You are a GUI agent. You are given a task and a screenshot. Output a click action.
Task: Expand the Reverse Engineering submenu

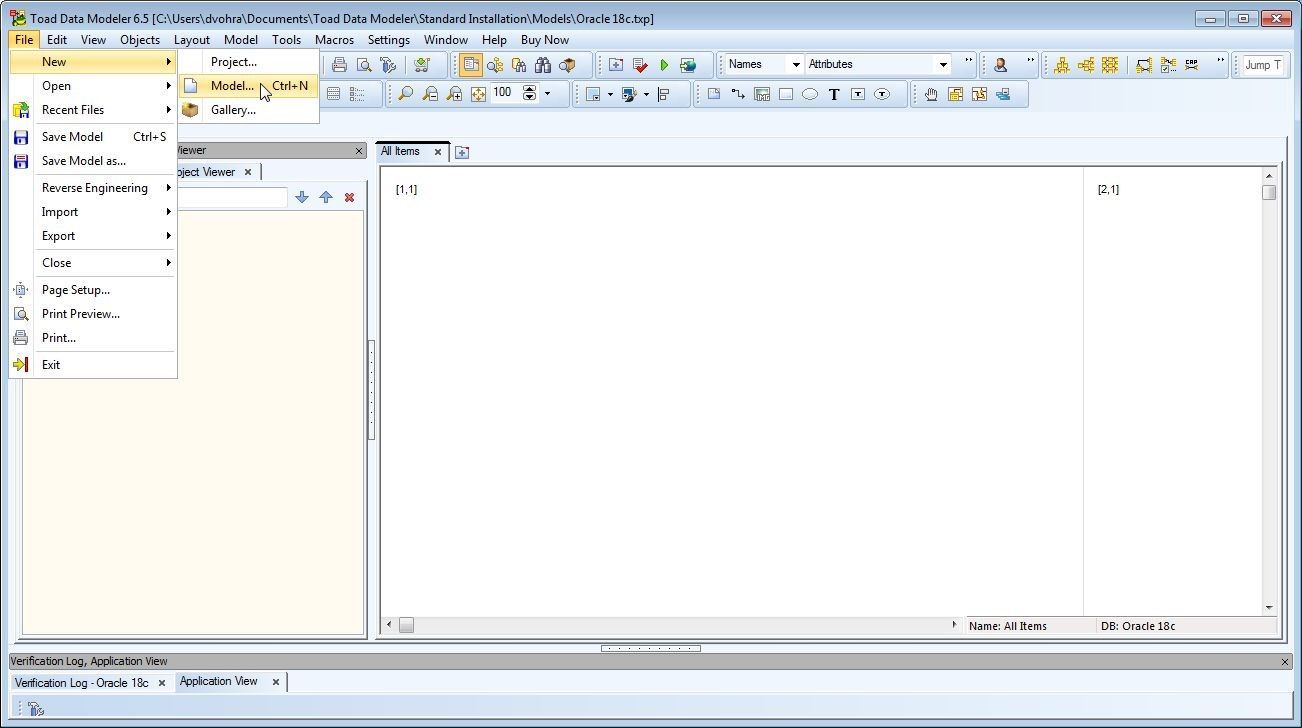[x=93, y=188]
